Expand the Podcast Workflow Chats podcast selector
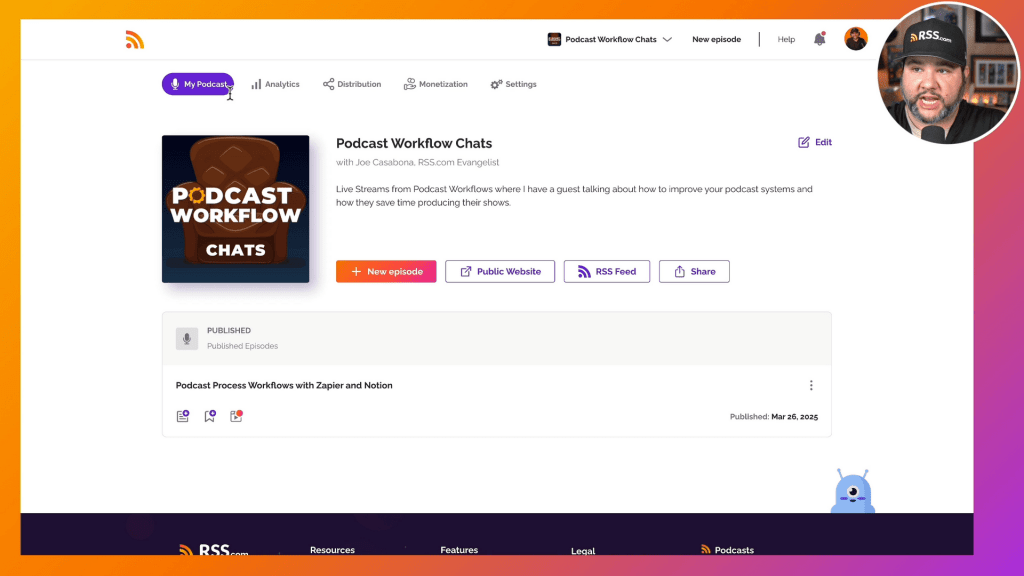Viewport: 1024px width, 576px height. point(610,39)
